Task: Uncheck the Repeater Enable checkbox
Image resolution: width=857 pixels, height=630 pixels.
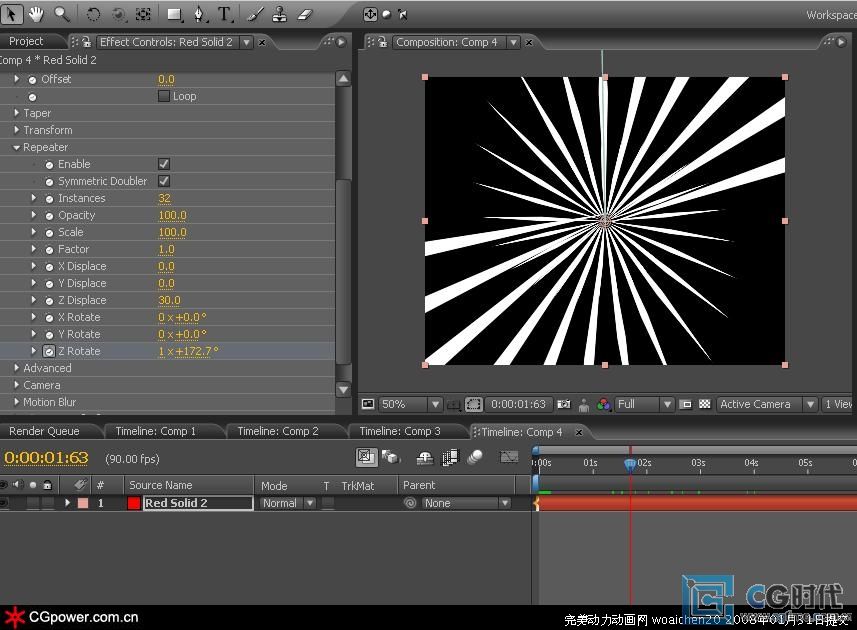Action: (164, 164)
